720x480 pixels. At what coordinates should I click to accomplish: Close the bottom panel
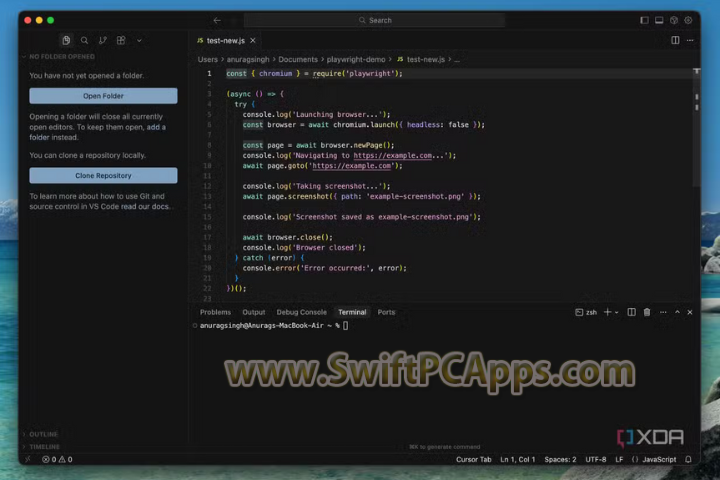click(x=690, y=312)
